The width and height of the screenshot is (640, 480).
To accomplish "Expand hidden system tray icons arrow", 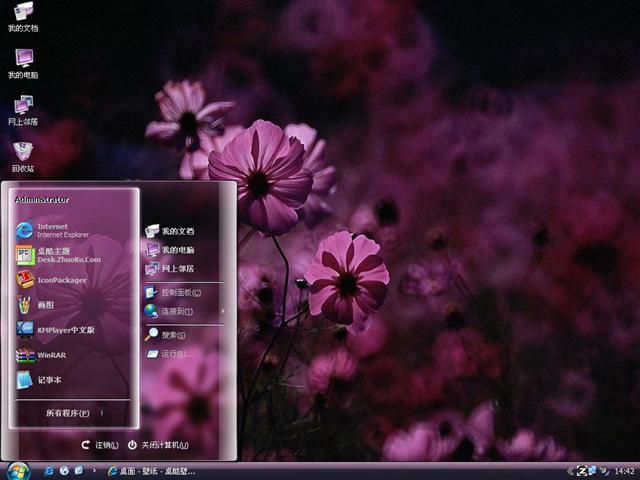I will (570, 471).
